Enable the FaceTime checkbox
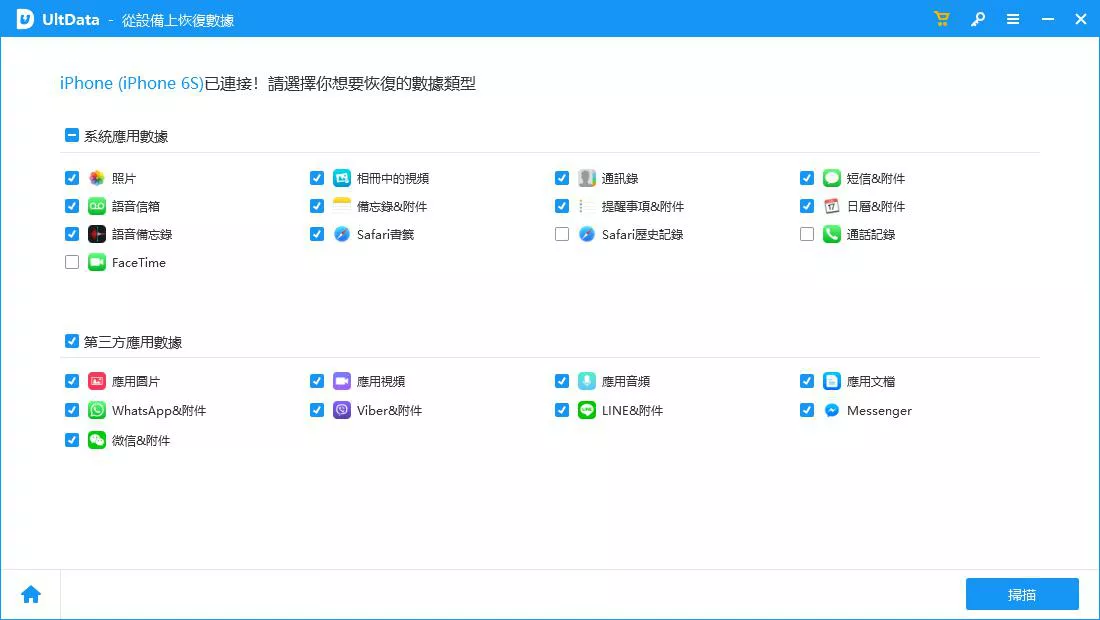This screenshot has height=620, width=1100. [71, 262]
